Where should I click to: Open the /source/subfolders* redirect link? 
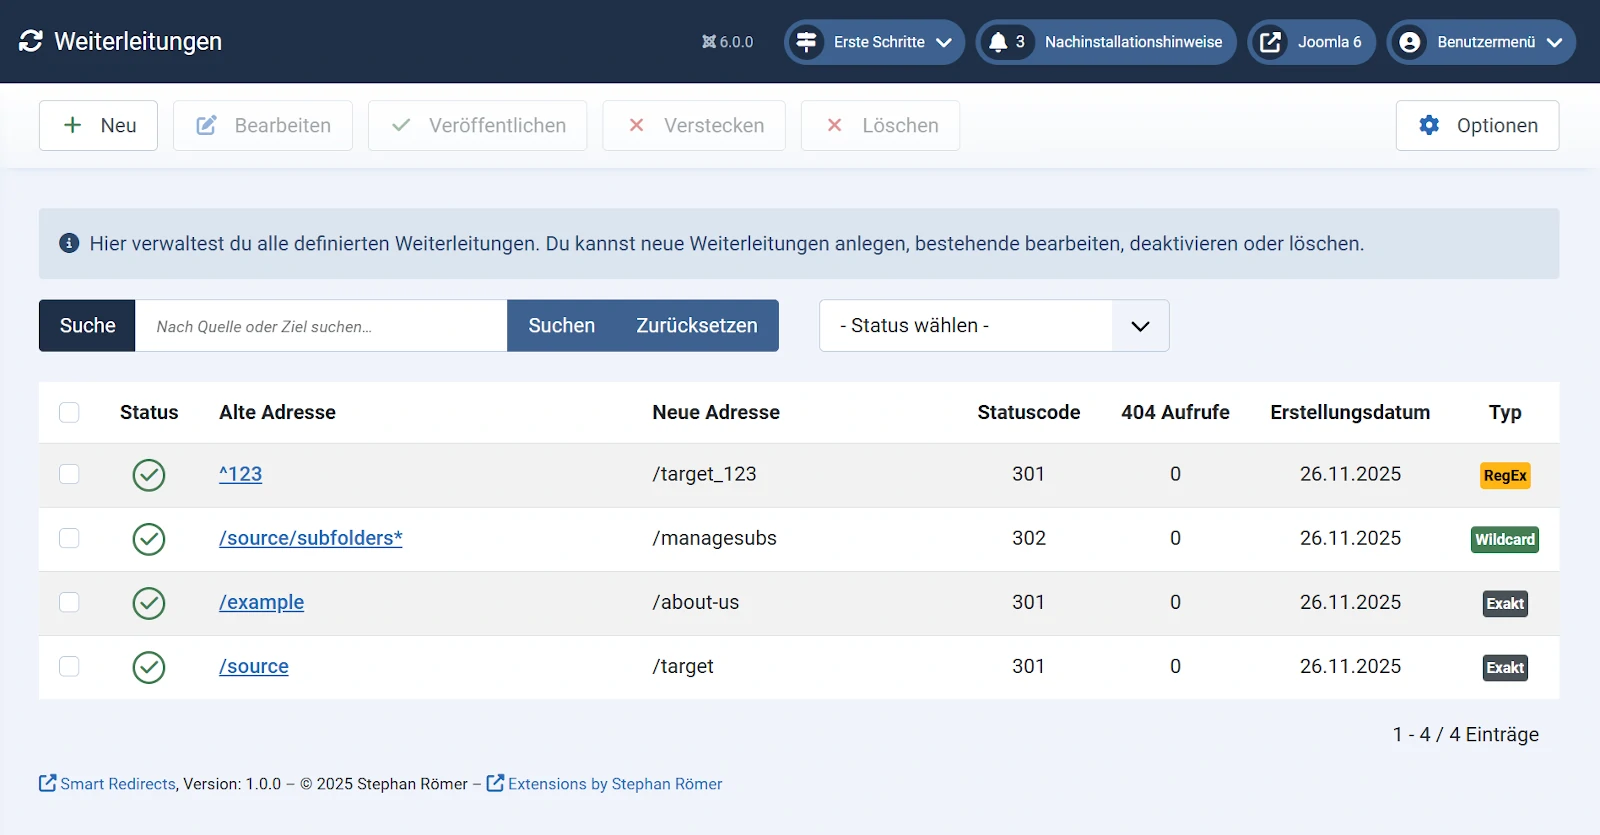click(x=310, y=538)
